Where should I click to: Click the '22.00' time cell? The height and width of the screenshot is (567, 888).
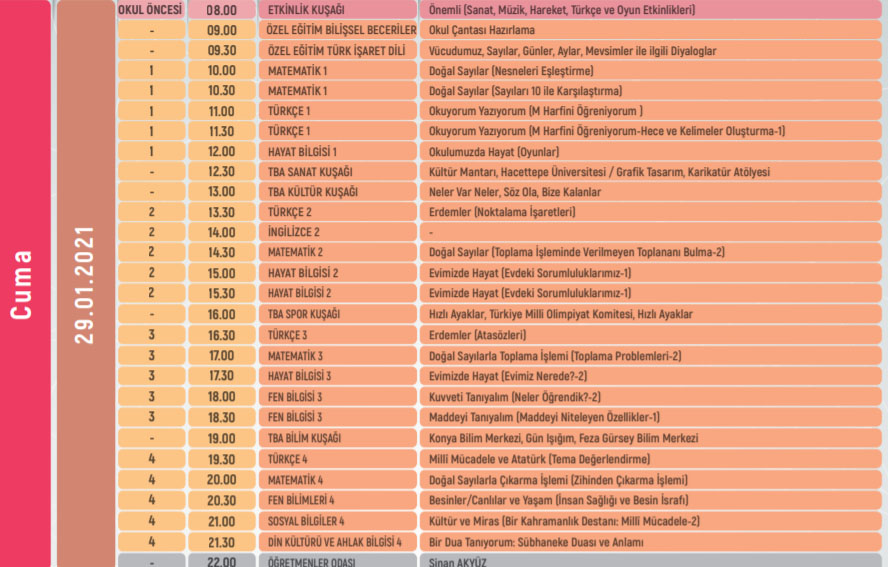[x=221, y=561]
